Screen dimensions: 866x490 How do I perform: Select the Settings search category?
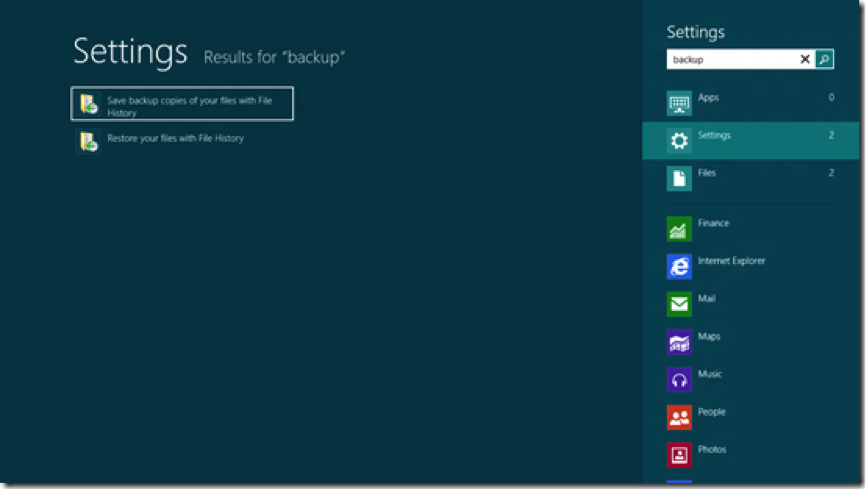pos(751,141)
